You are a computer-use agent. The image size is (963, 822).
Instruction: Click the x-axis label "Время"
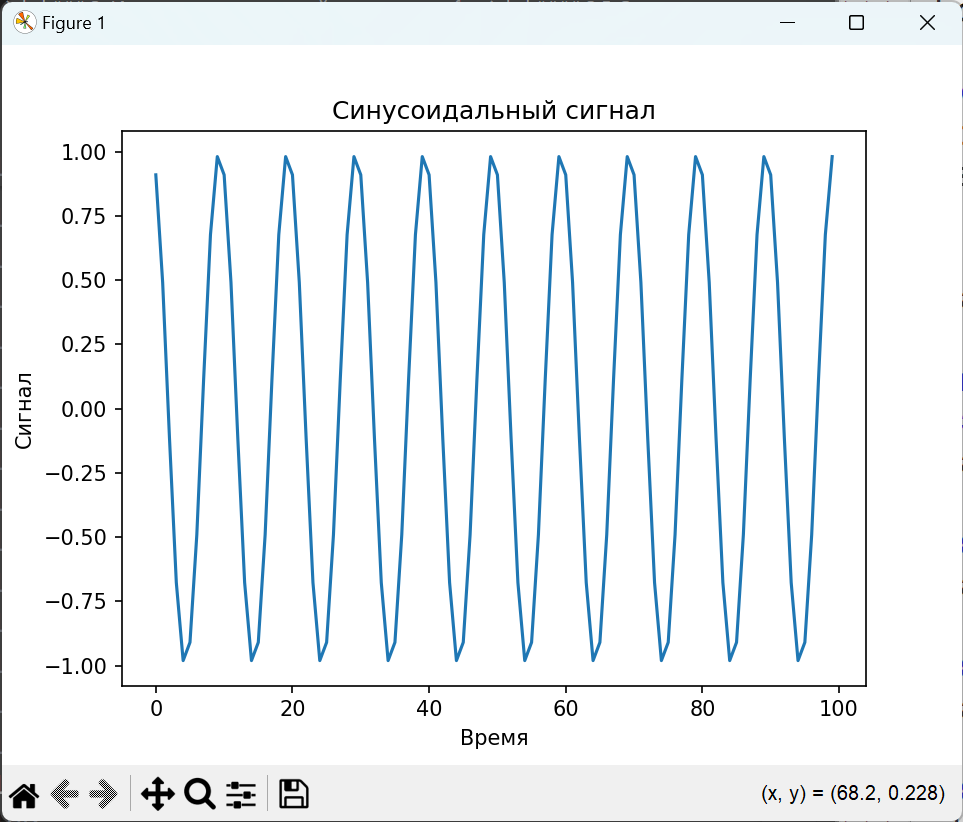click(x=493, y=739)
